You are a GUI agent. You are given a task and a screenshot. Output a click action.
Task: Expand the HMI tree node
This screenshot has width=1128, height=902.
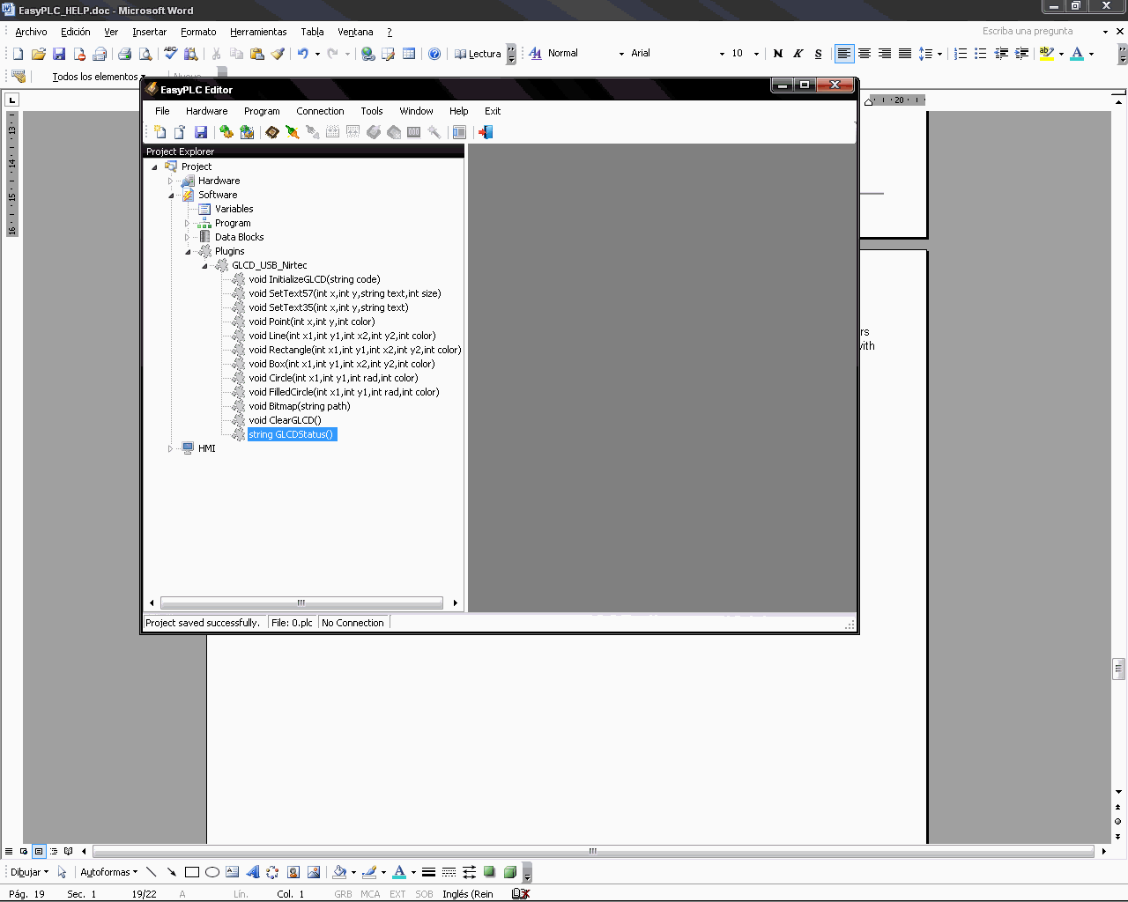[170, 449]
